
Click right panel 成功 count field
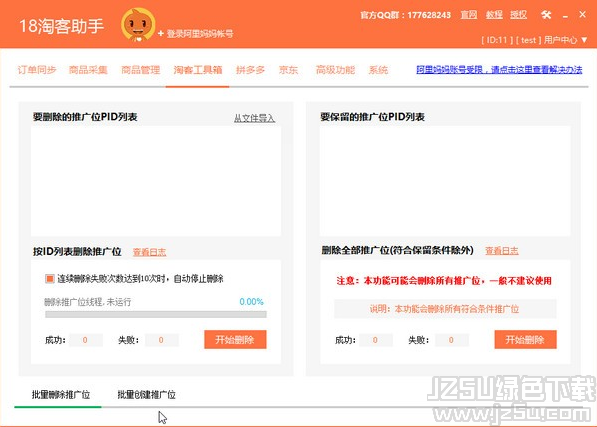376,340
